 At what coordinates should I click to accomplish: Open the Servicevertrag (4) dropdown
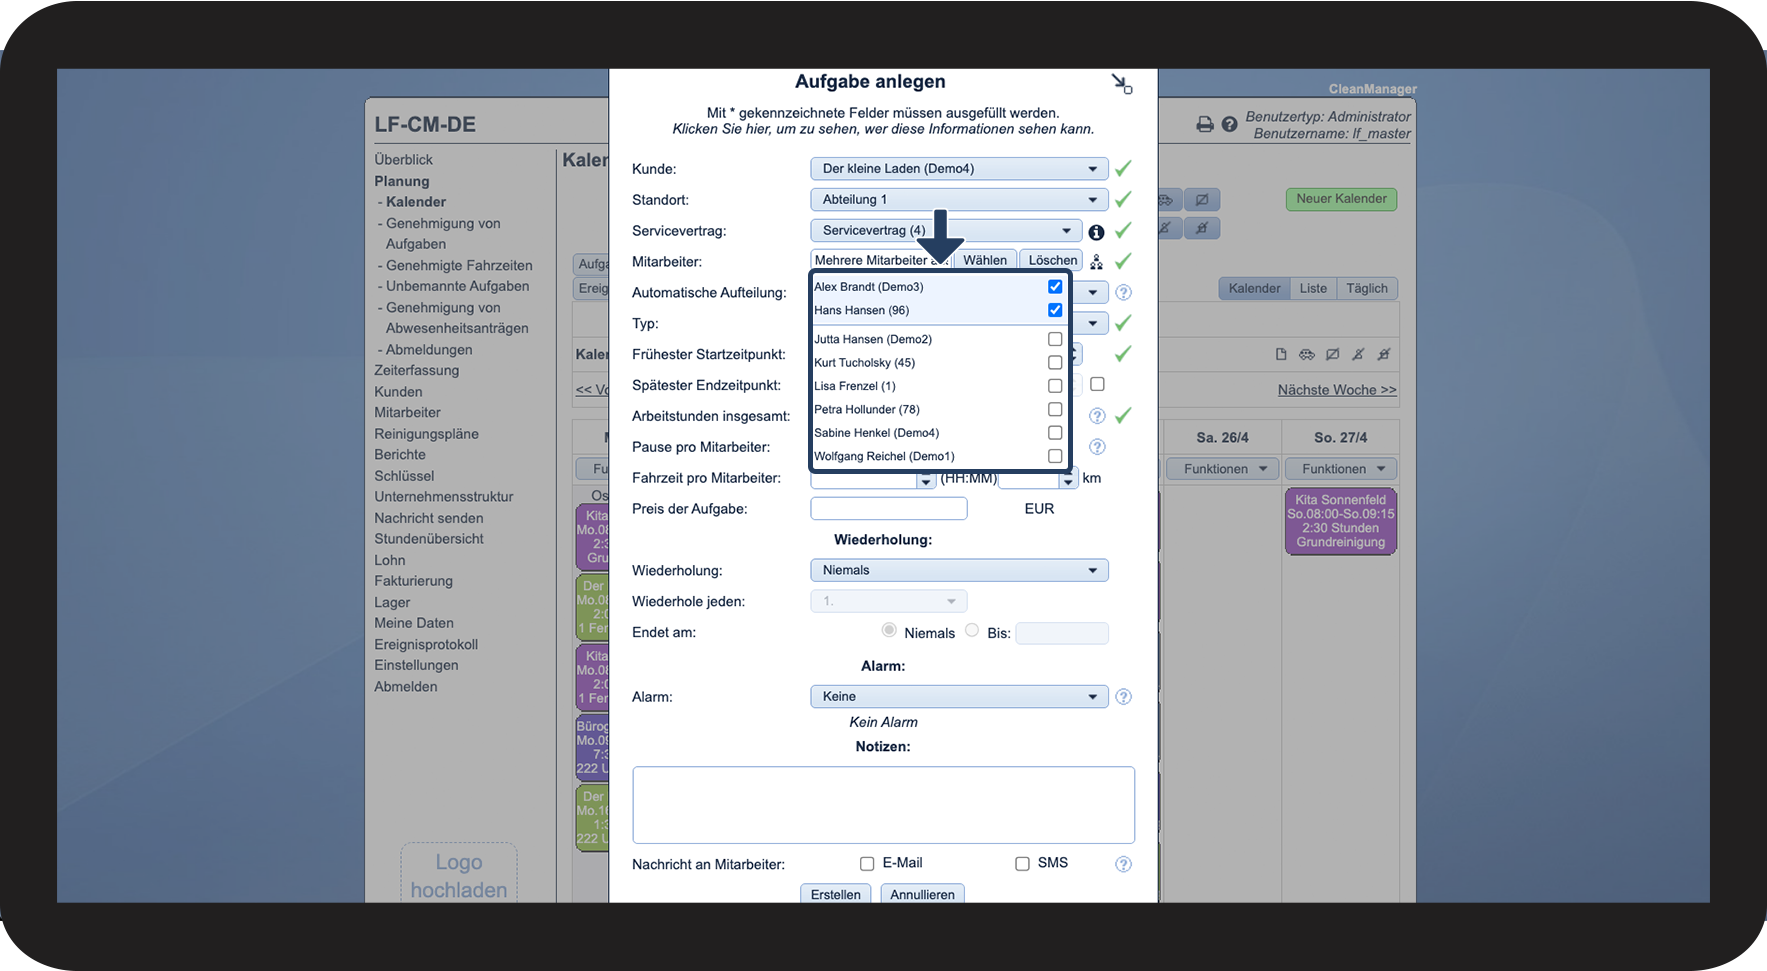tap(946, 231)
